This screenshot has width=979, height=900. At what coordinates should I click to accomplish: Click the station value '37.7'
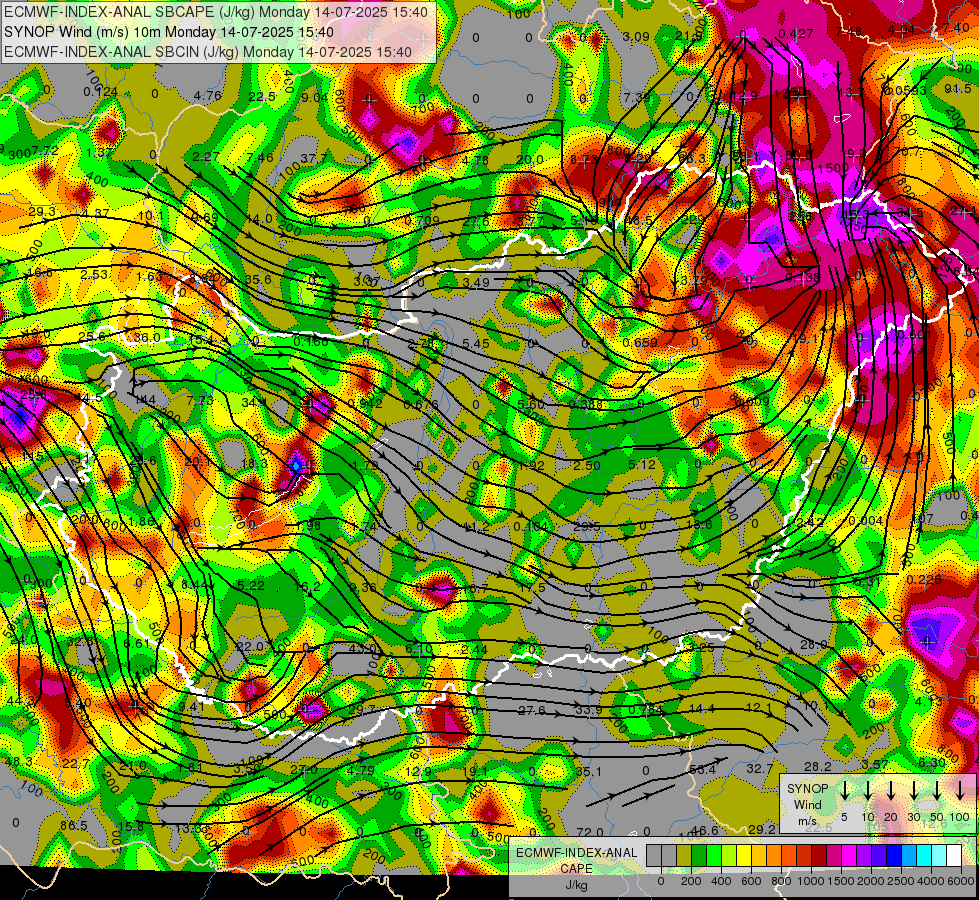click(314, 158)
